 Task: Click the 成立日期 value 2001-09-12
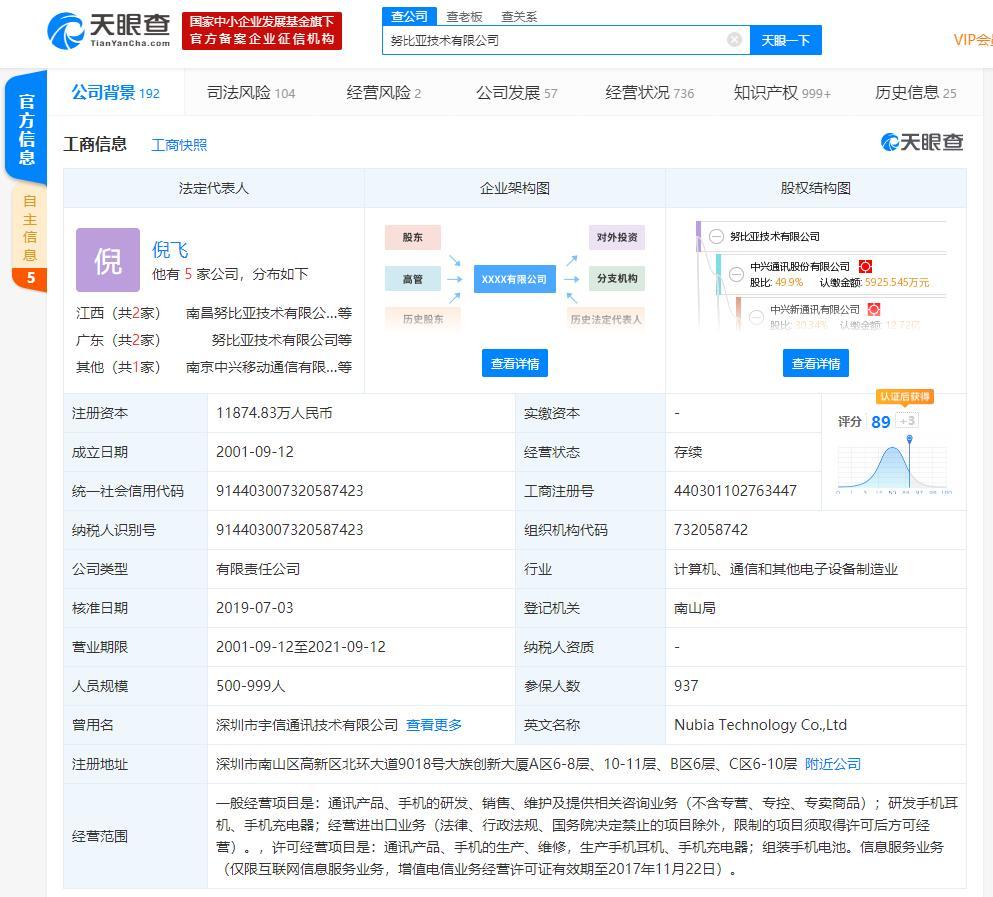tap(255, 452)
